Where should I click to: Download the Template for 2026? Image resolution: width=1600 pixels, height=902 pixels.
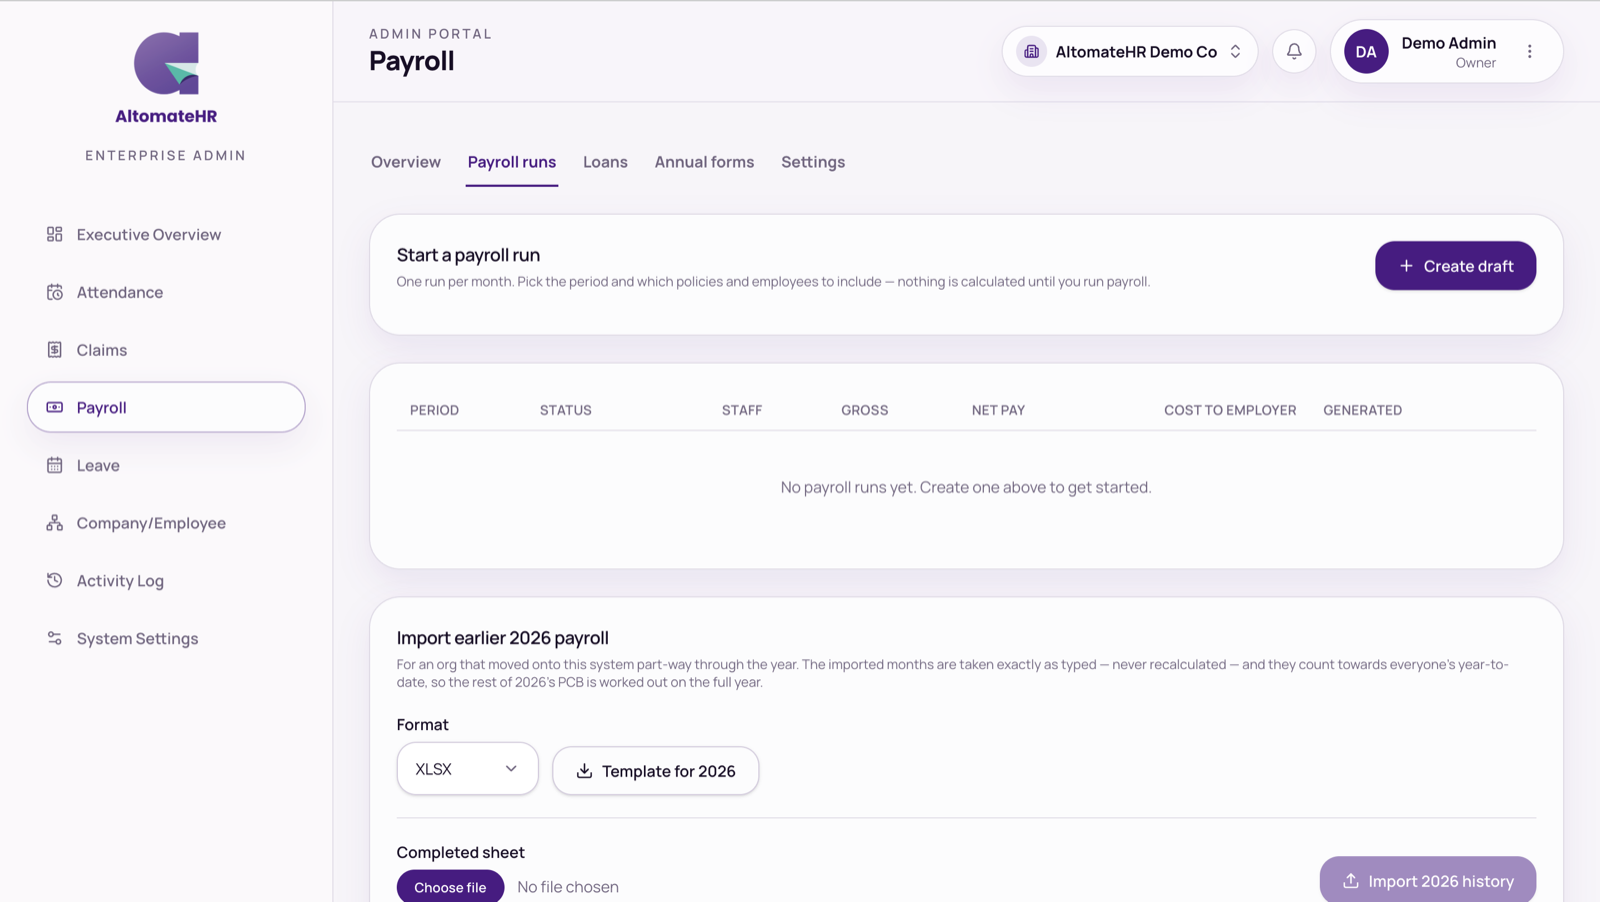[656, 771]
